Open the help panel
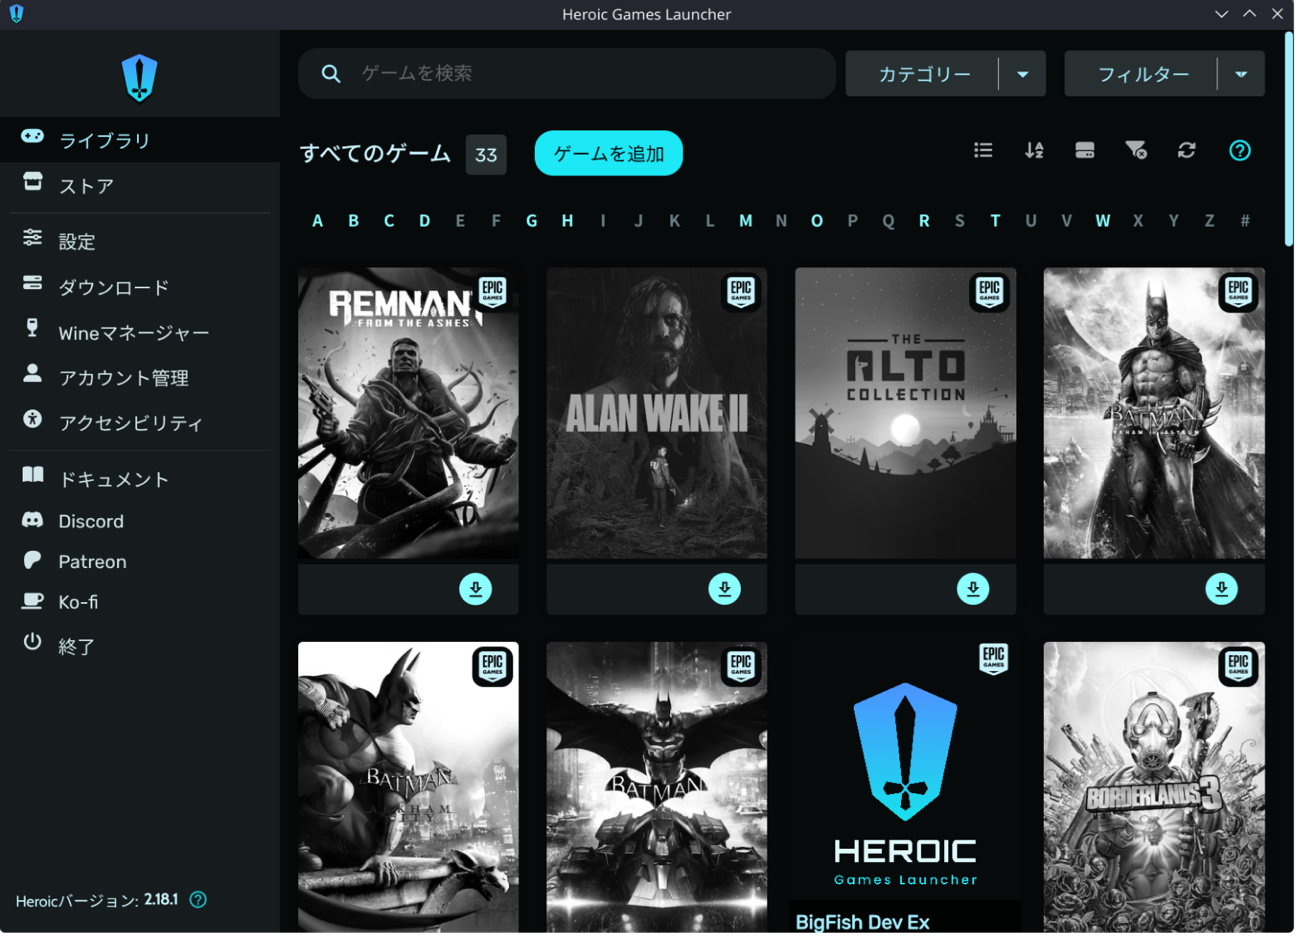The image size is (1298, 936). pyautogui.click(x=1240, y=150)
